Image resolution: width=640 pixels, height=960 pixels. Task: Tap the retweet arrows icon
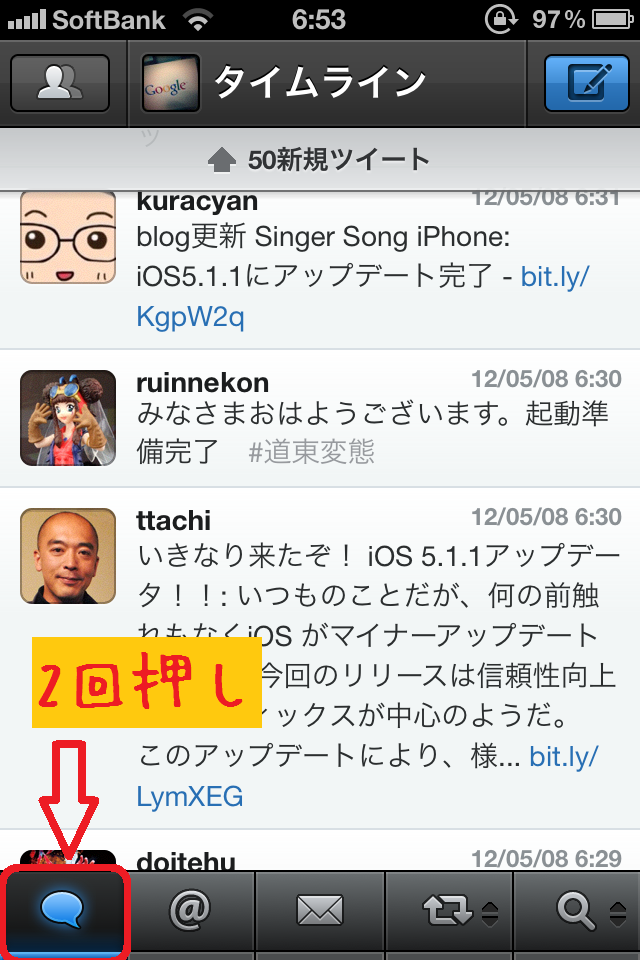point(448,910)
